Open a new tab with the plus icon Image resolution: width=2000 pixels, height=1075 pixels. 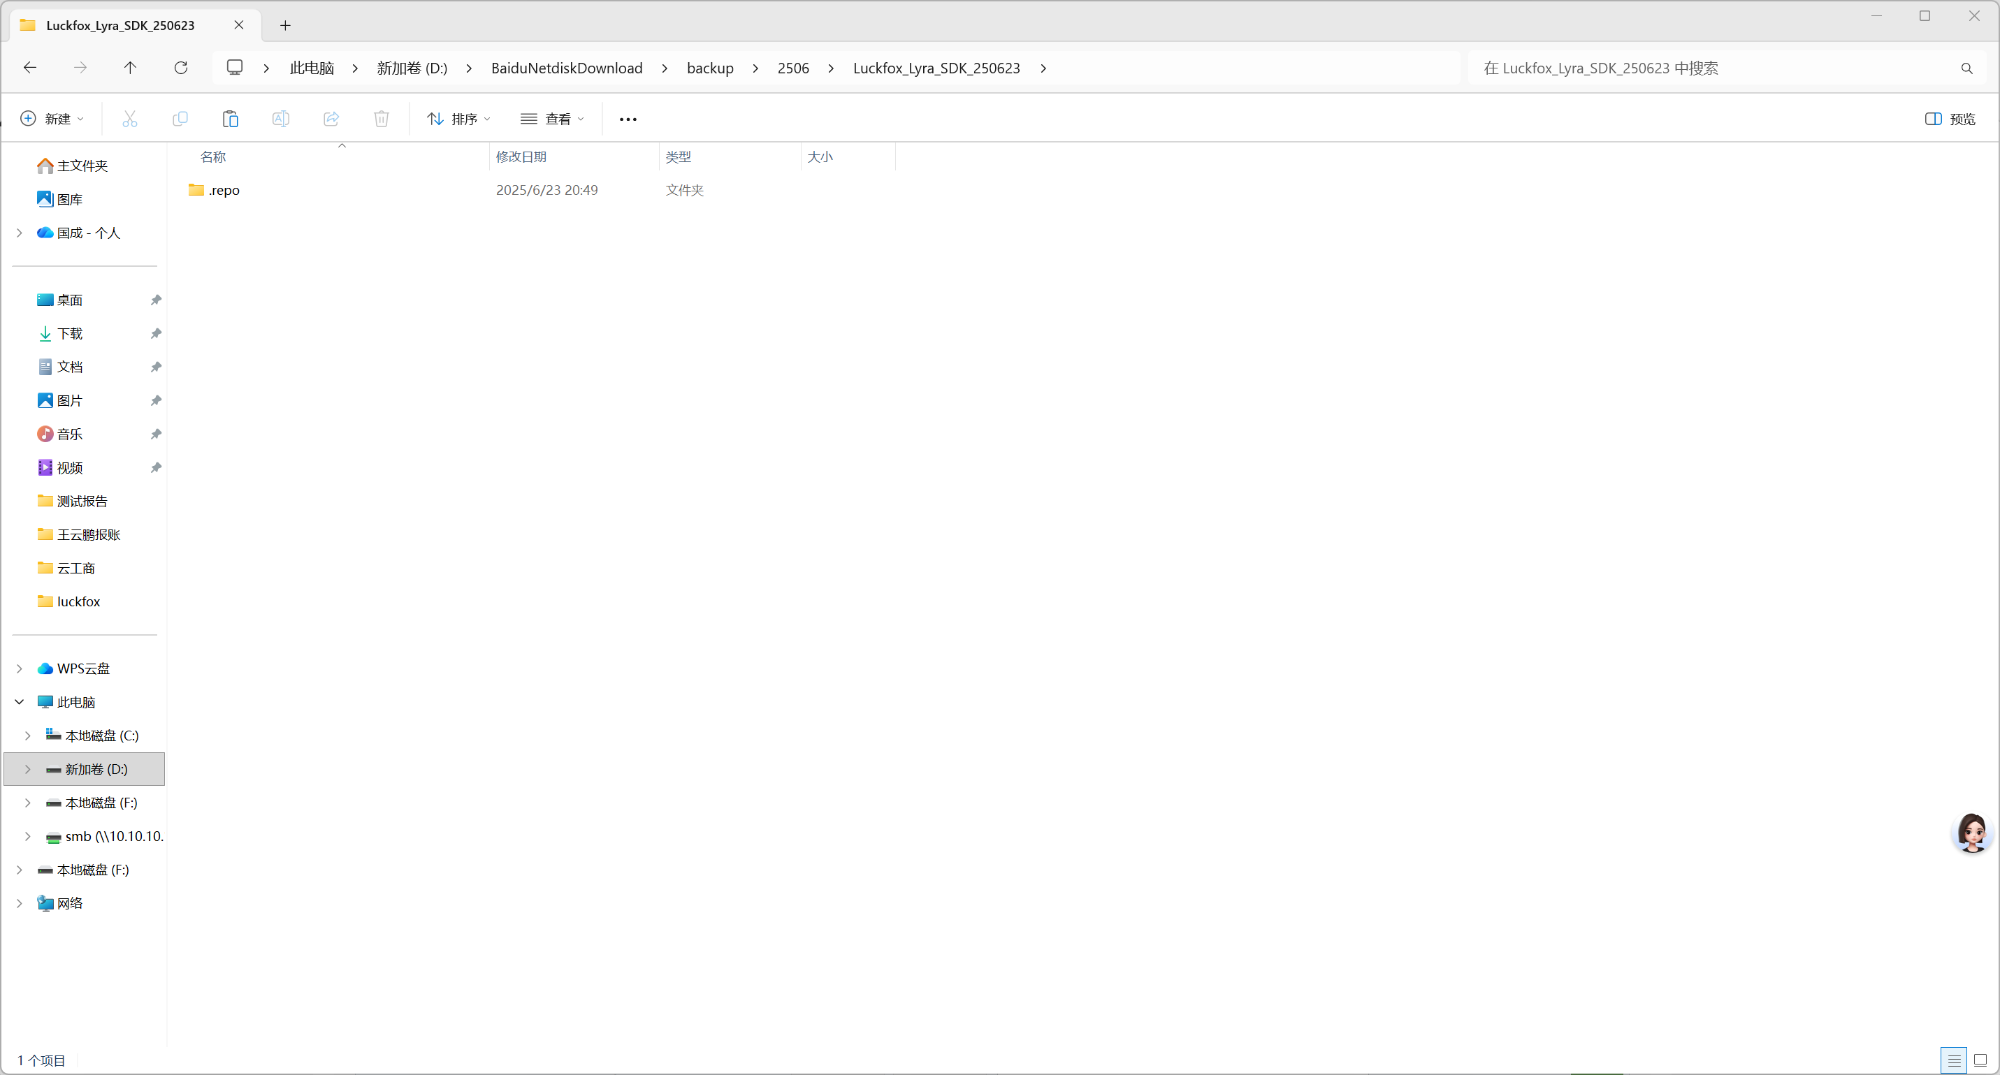pyautogui.click(x=285, y=25)
